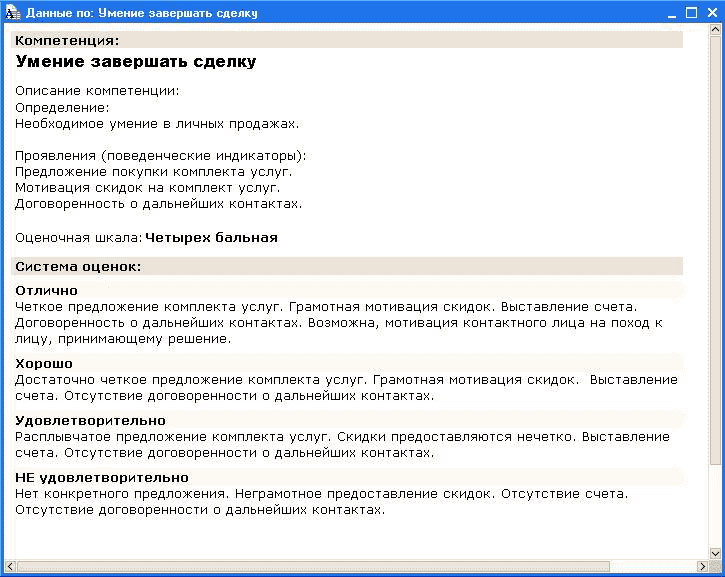Click the Хорошо grade heading
725x577 pixels.
44,363
